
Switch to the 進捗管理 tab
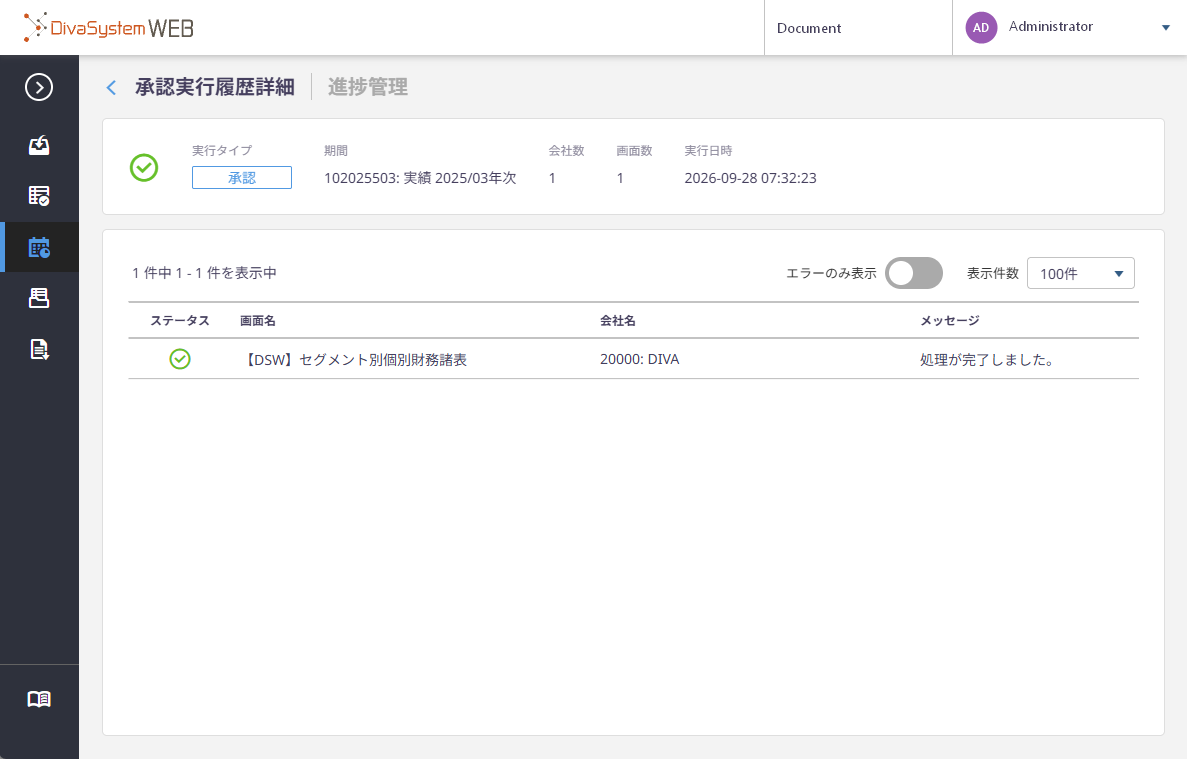[368, 87]
